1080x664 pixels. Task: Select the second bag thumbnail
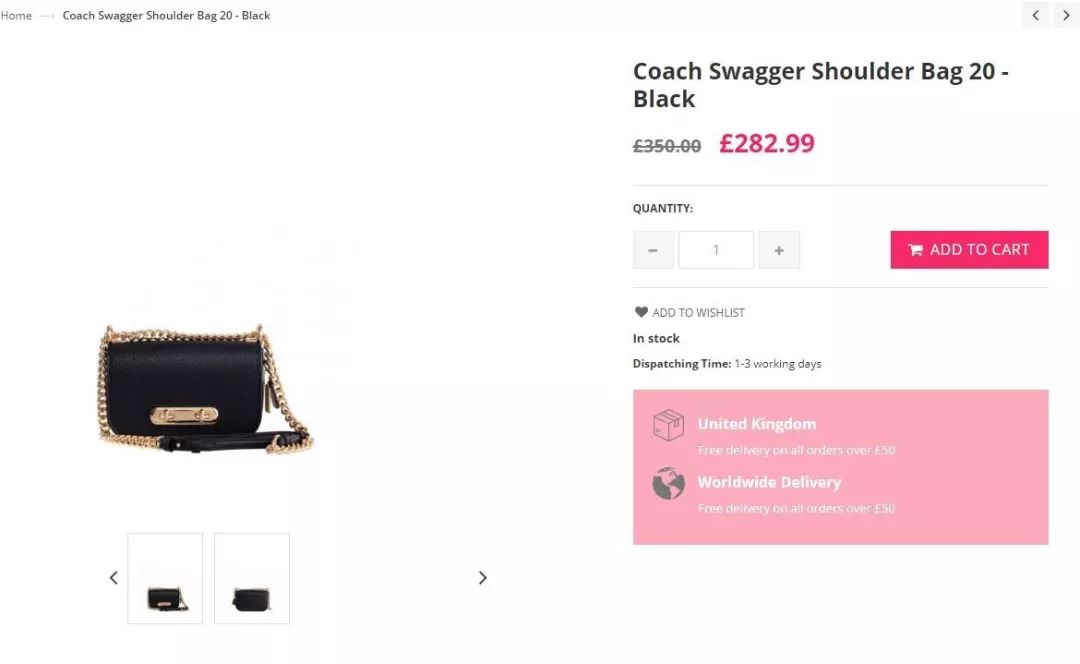tap(252, 579)
